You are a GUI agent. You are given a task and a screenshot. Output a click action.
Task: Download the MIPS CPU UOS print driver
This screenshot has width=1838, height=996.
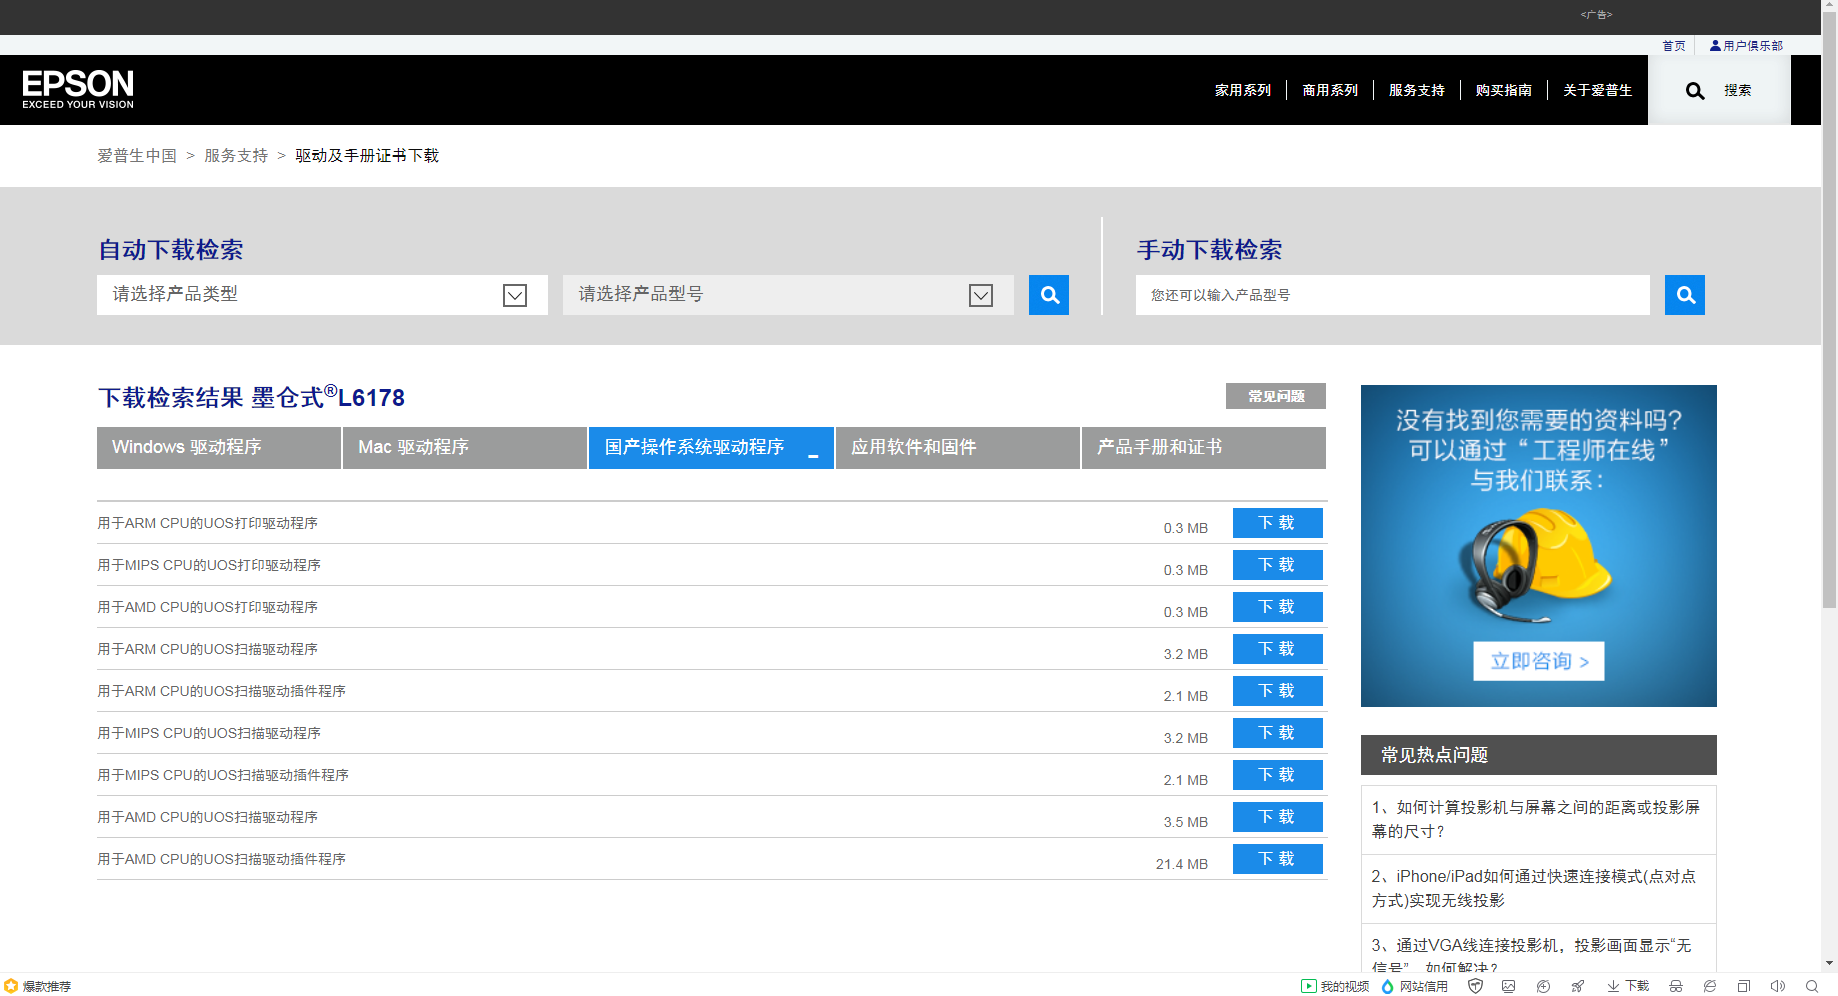(x=1278, y=565)
